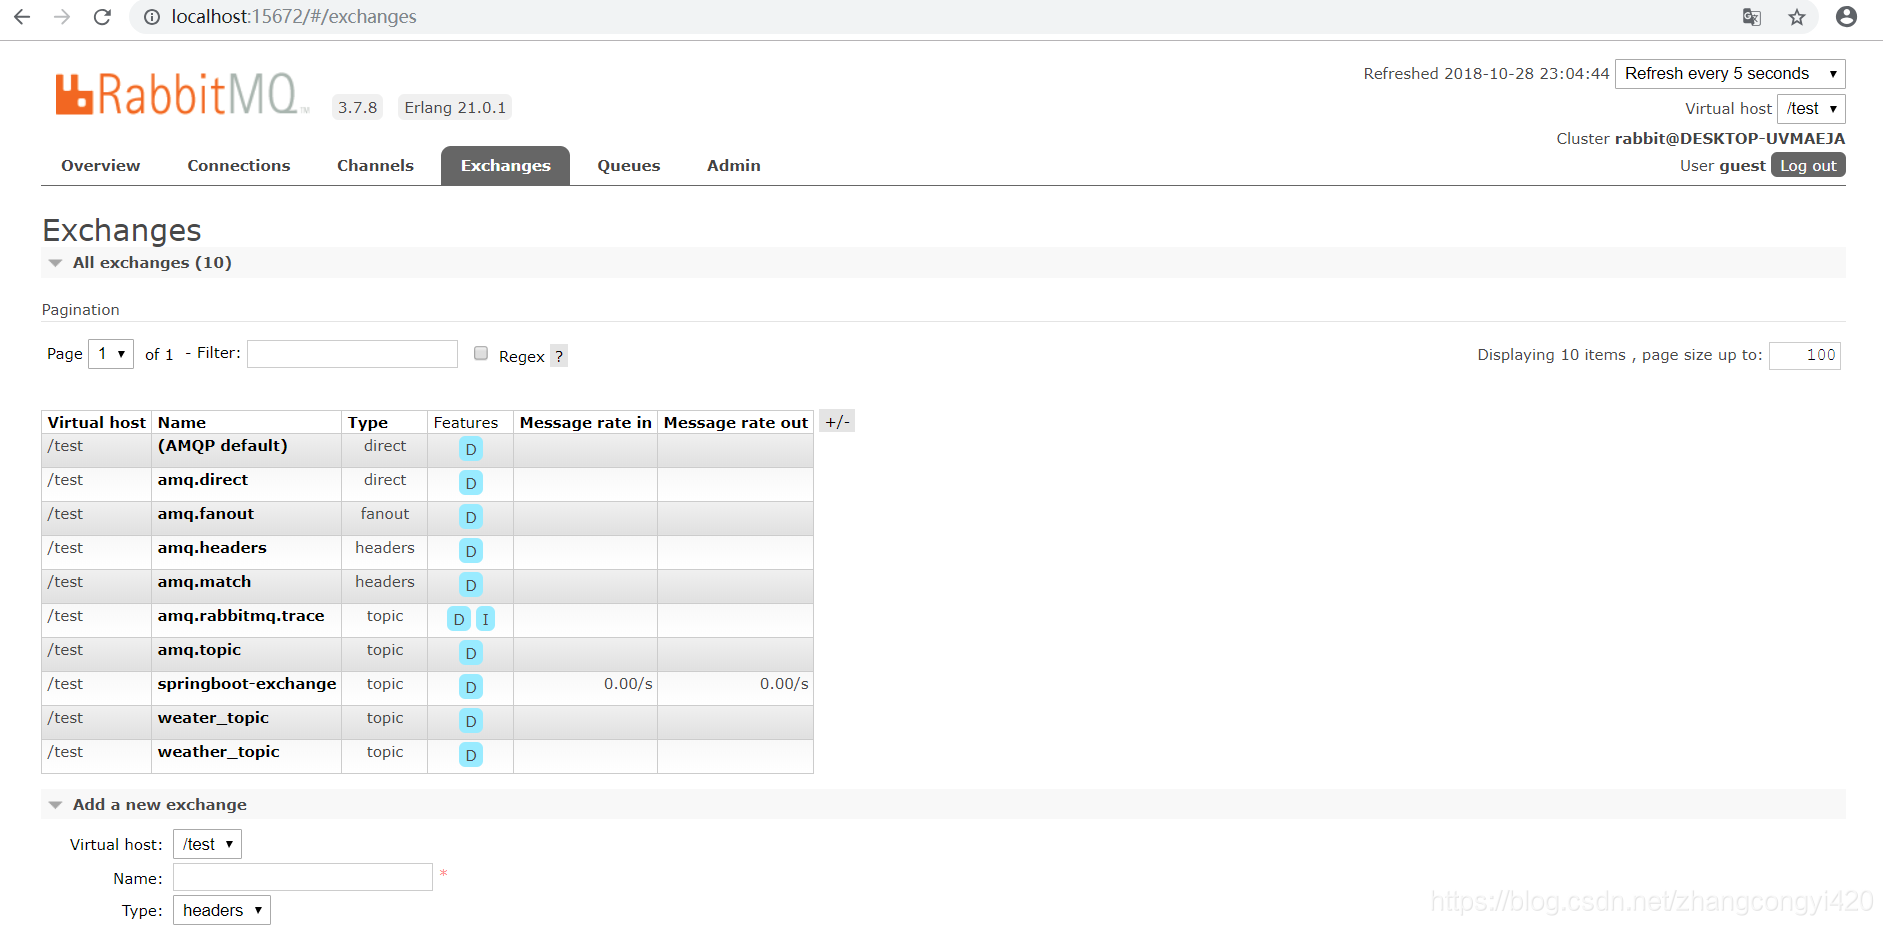Open the amq.rabbitmq.trace exchange link
1883x925 pixels.
pos(241,616)
